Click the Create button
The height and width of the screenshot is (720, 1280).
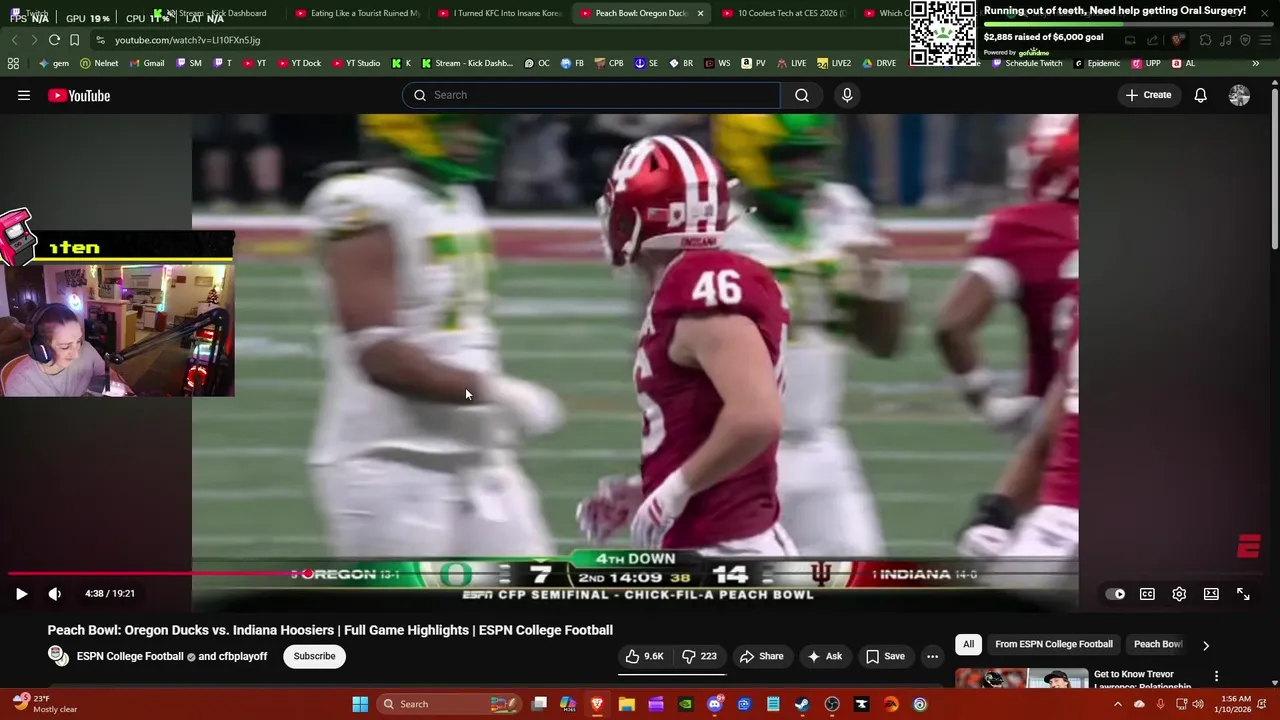(x=1148, y=95)
